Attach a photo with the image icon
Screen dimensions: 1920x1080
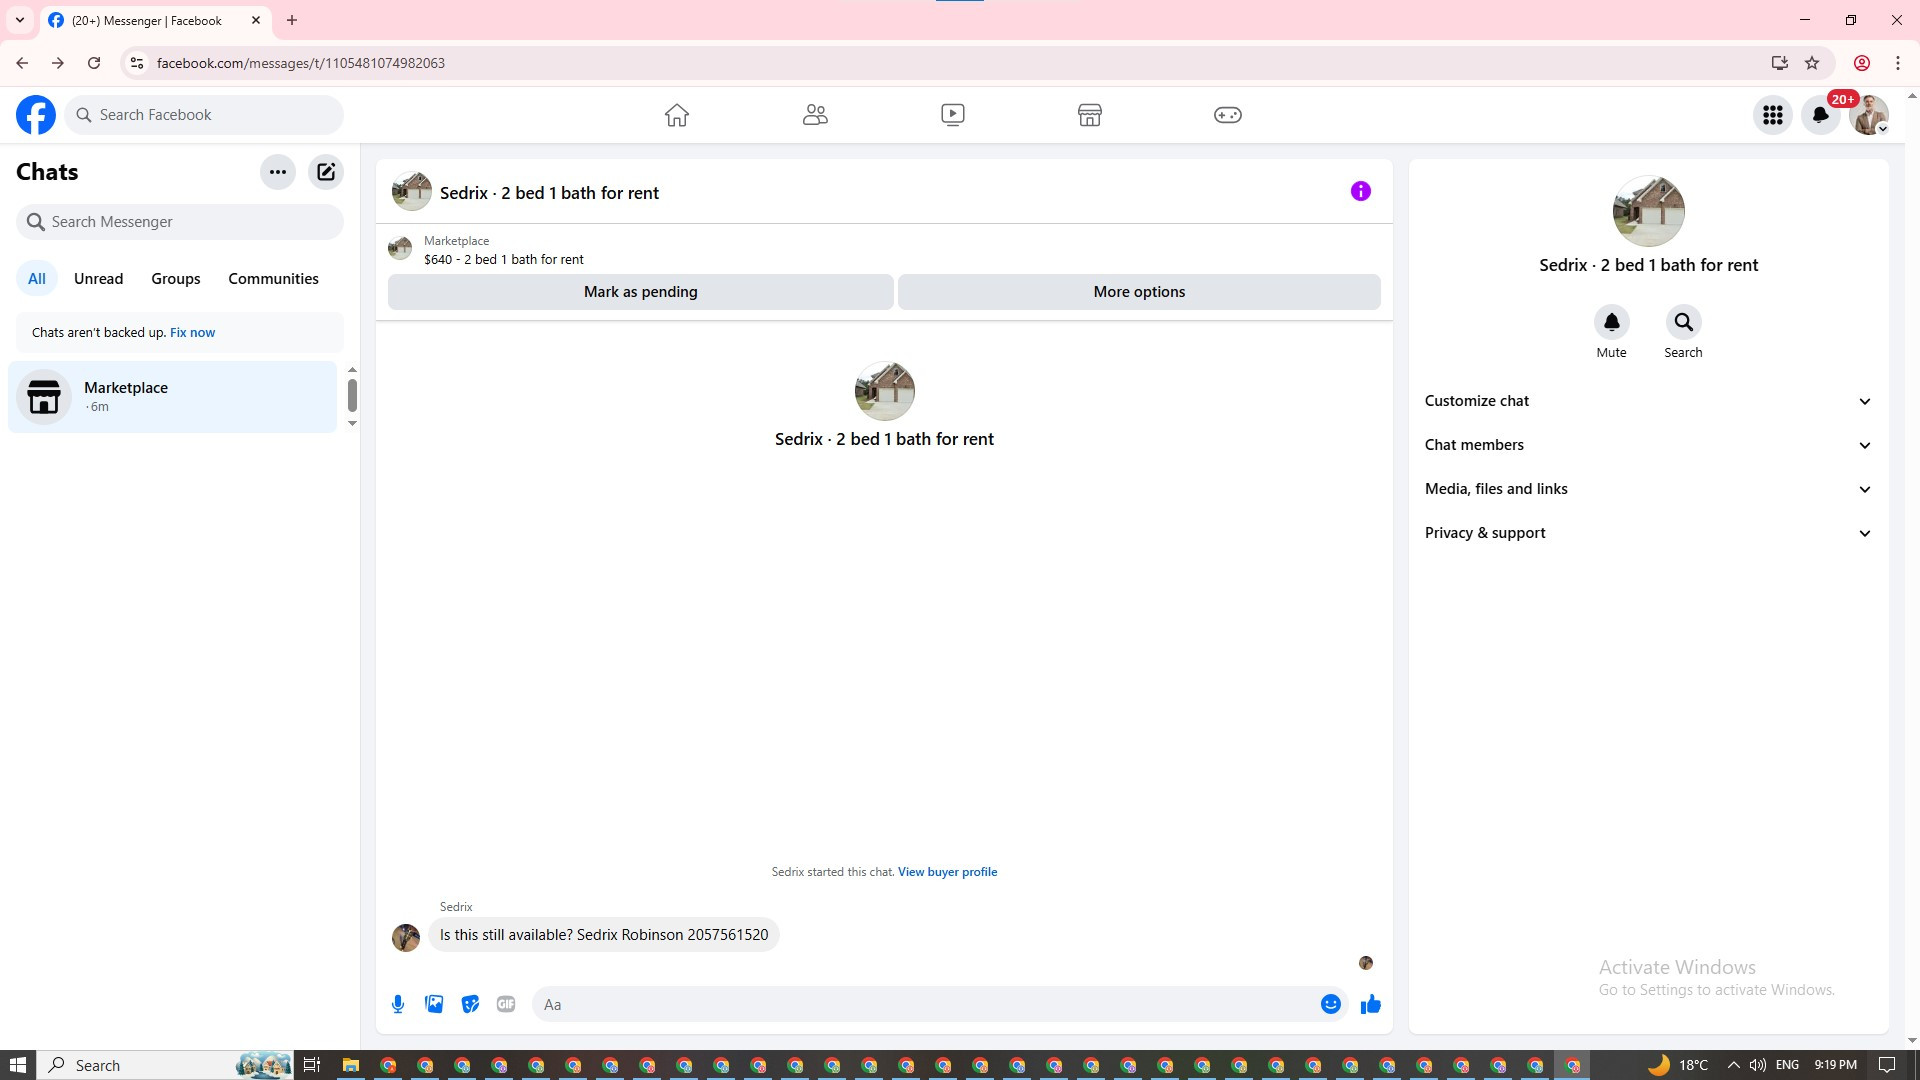tap(434, 1004)
